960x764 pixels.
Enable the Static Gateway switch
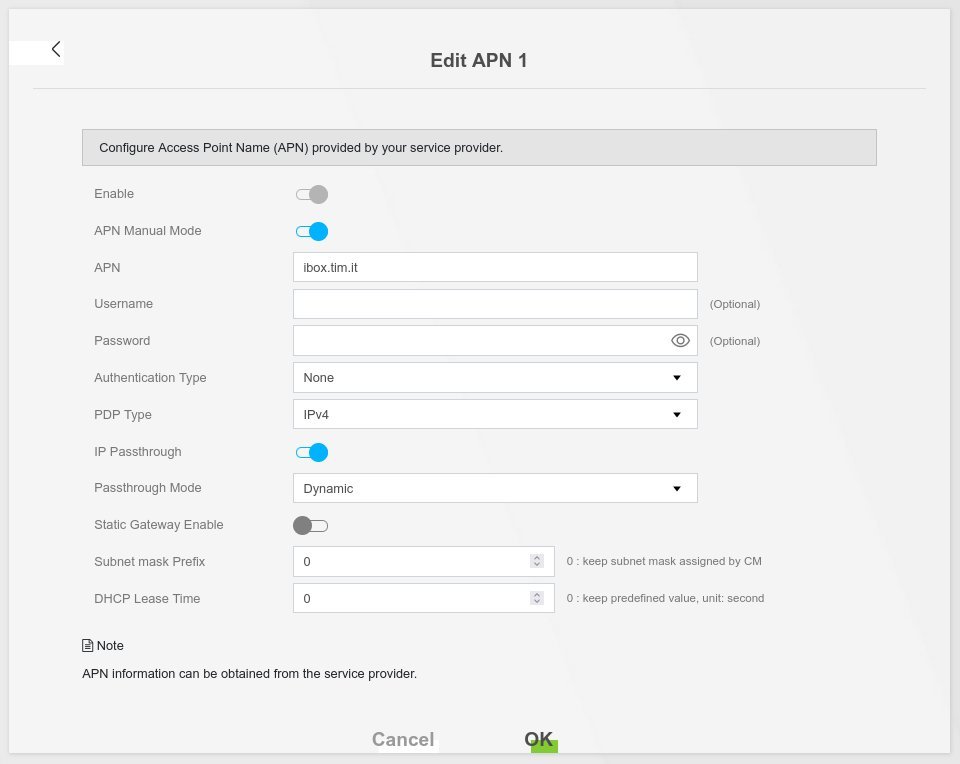tap(311, 525)
